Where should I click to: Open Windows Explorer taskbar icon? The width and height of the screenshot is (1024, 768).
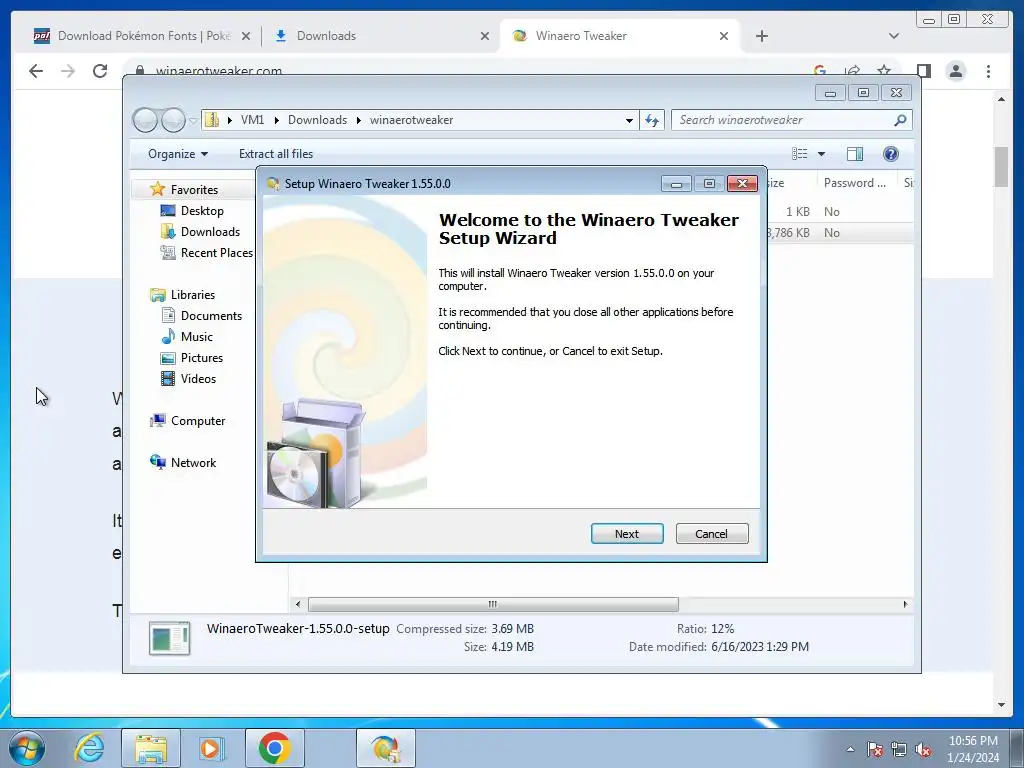(x=151, y=748)
